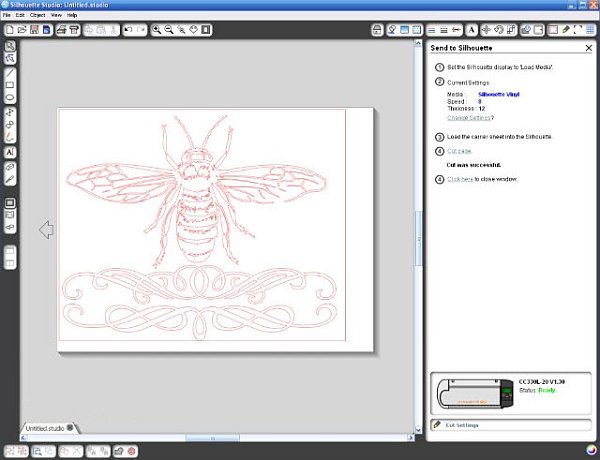
Task: Choose the Text tool in left toolbar
Action: tap(10, 152)
